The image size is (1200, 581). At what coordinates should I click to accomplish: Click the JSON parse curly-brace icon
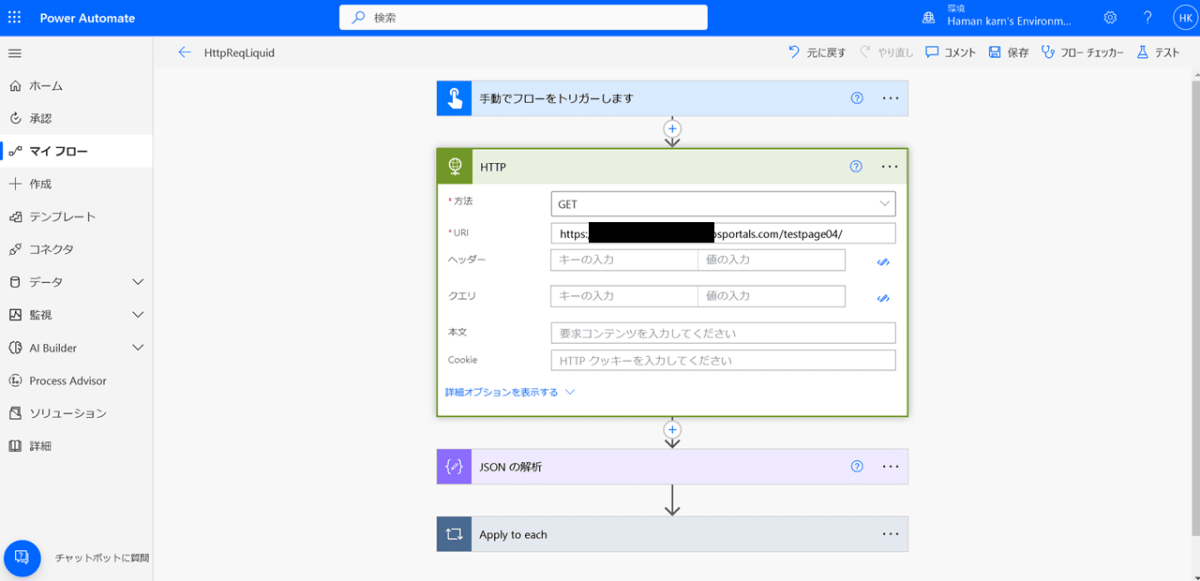pyautogui.click(x=454, y=466)
